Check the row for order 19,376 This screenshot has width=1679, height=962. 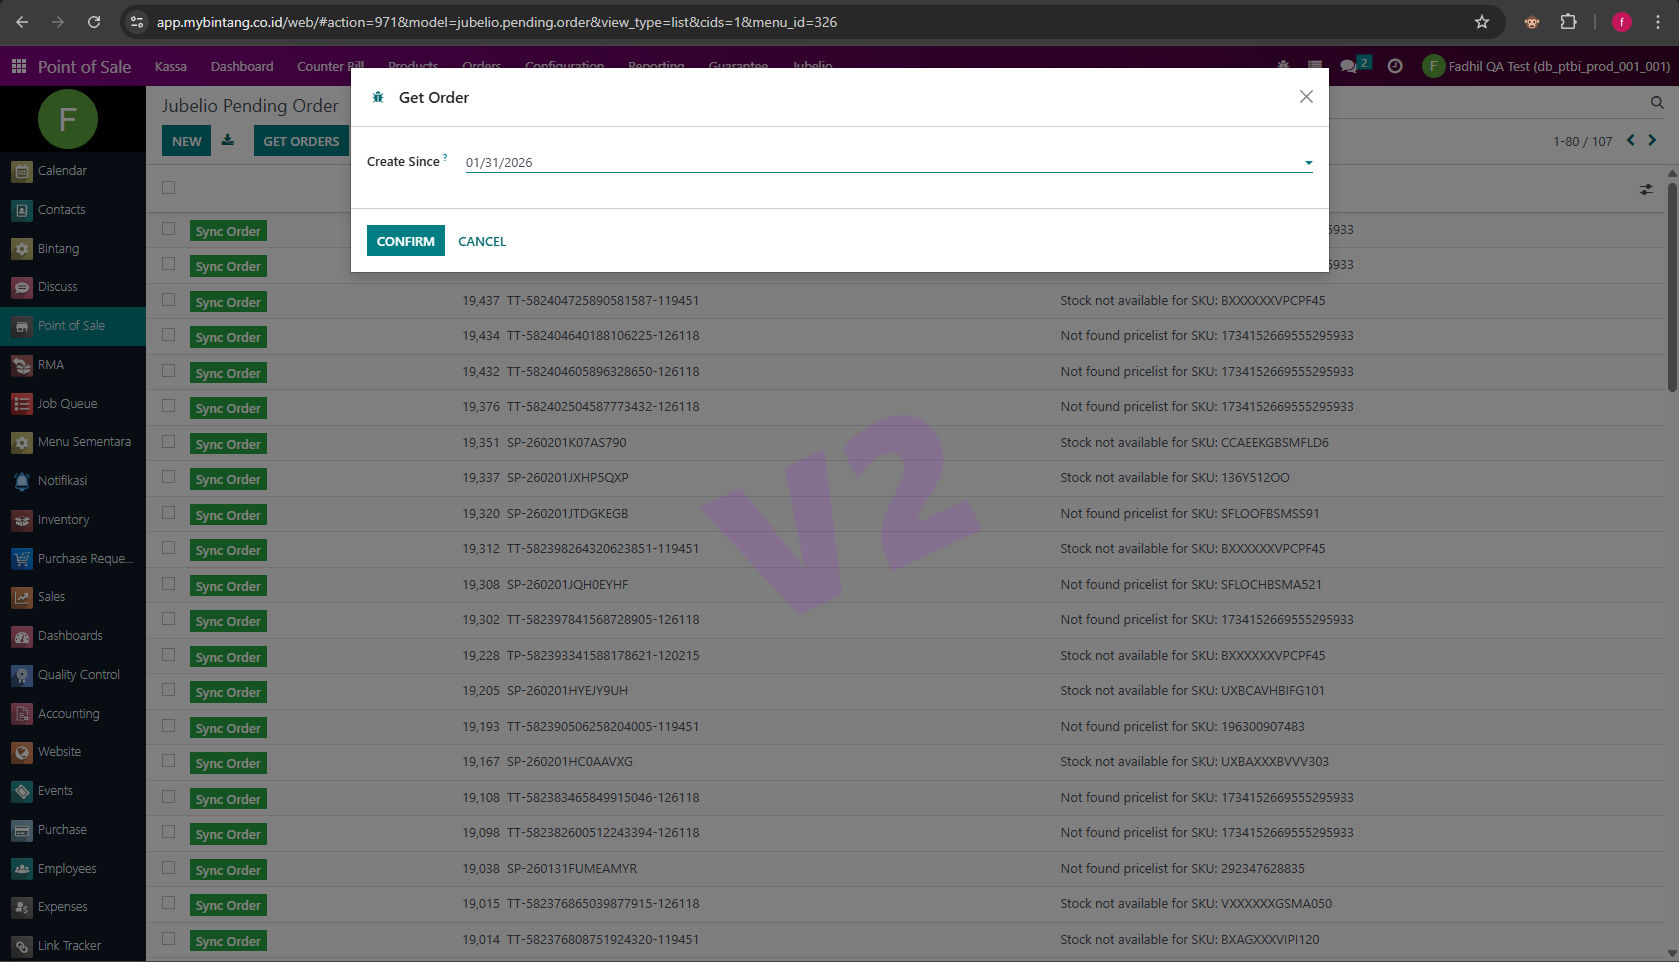coord(168,406)
